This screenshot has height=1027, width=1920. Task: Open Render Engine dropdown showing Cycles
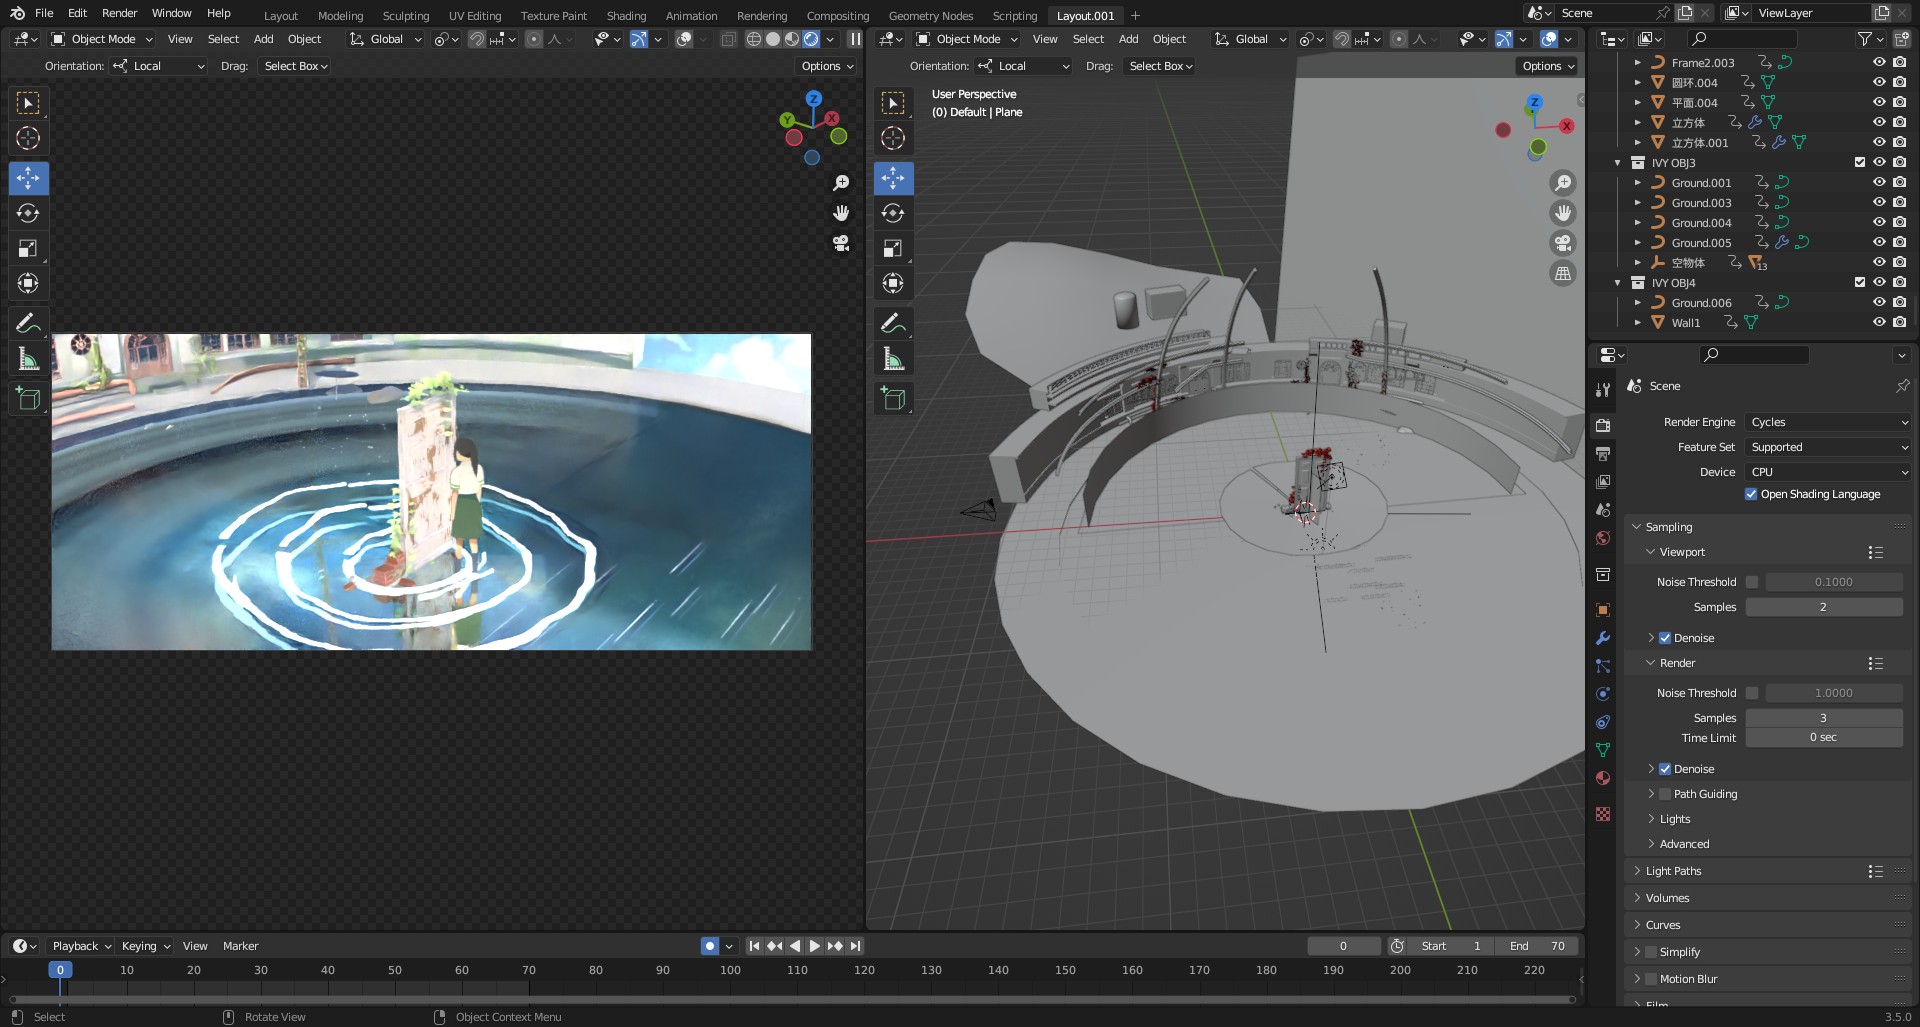1828,422
